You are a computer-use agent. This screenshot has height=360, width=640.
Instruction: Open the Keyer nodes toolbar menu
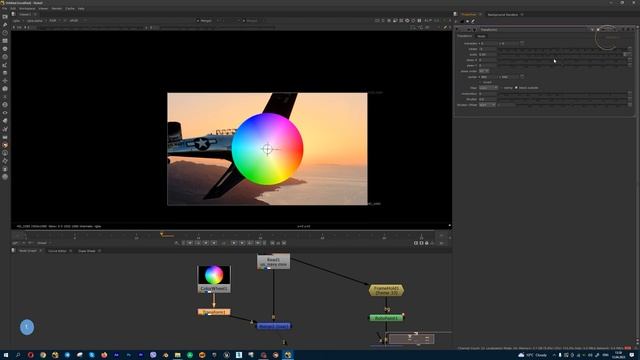point(5,65)
